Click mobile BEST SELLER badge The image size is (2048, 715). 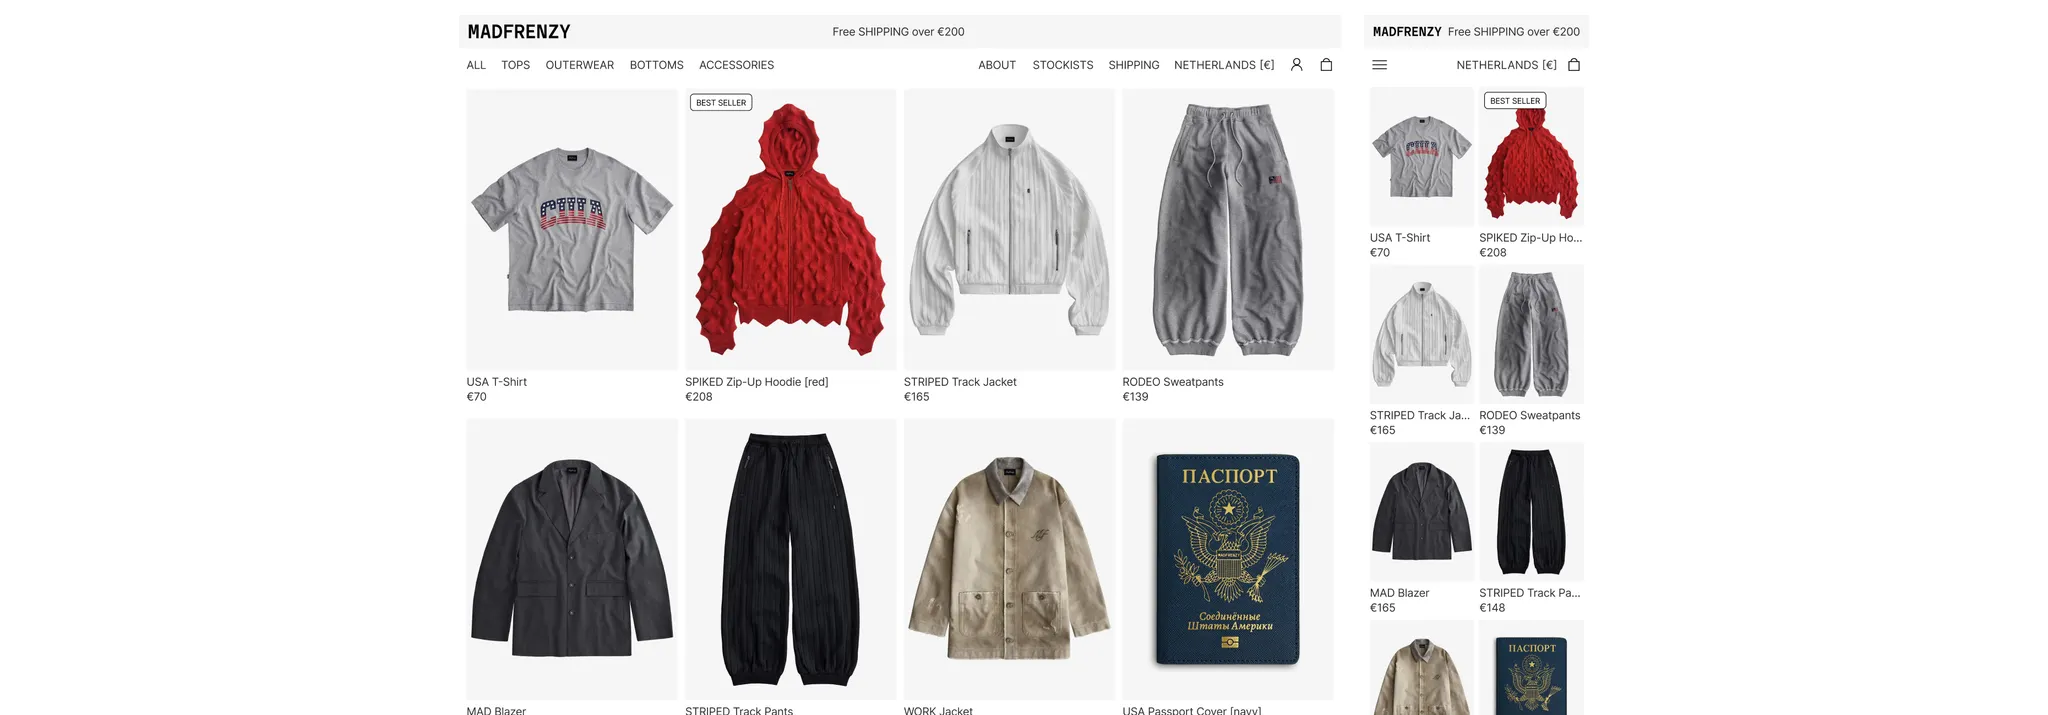[1515, 100]
